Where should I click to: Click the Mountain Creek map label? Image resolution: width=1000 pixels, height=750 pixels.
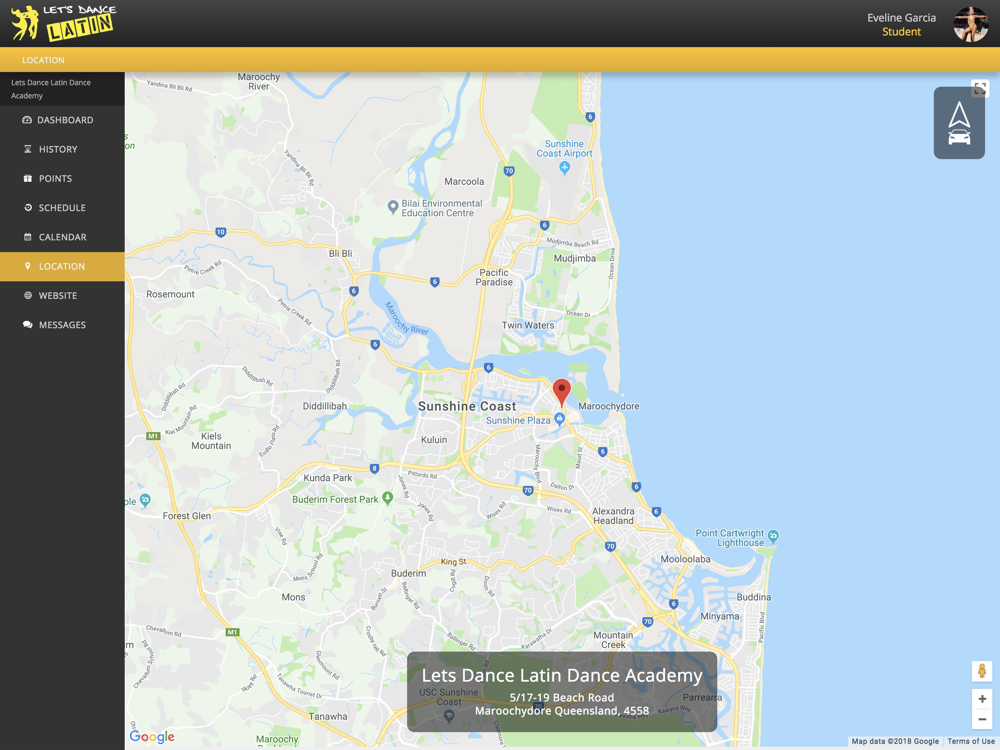click(x=613, y=640)
